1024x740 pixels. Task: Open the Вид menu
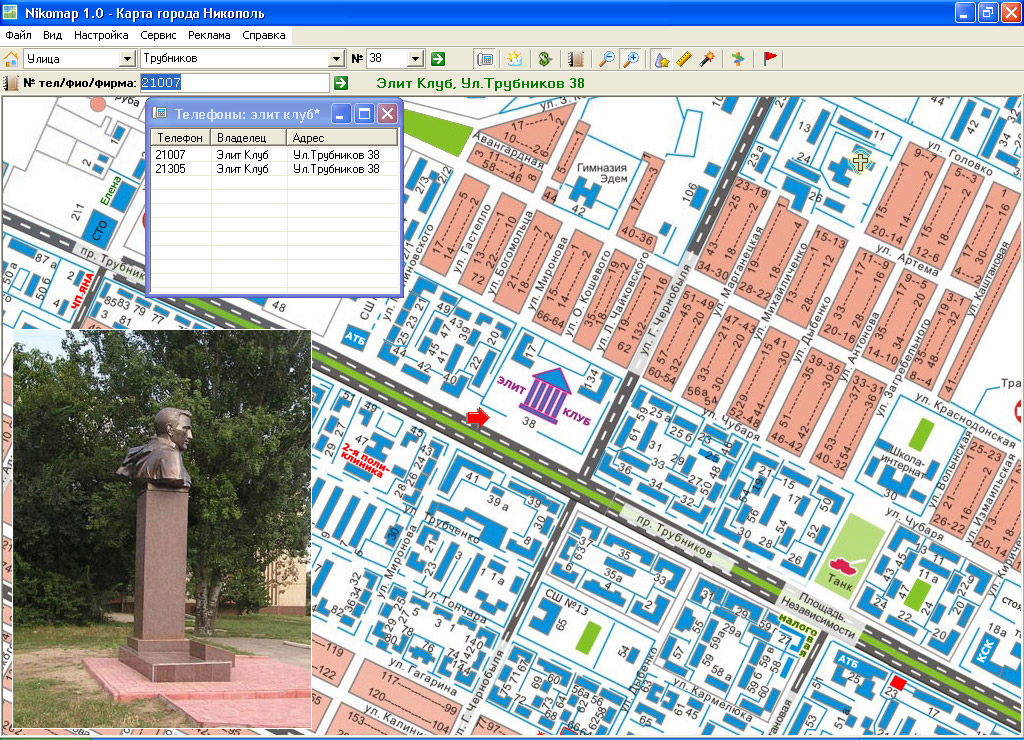pyautogui.click(x=52, y=35)
